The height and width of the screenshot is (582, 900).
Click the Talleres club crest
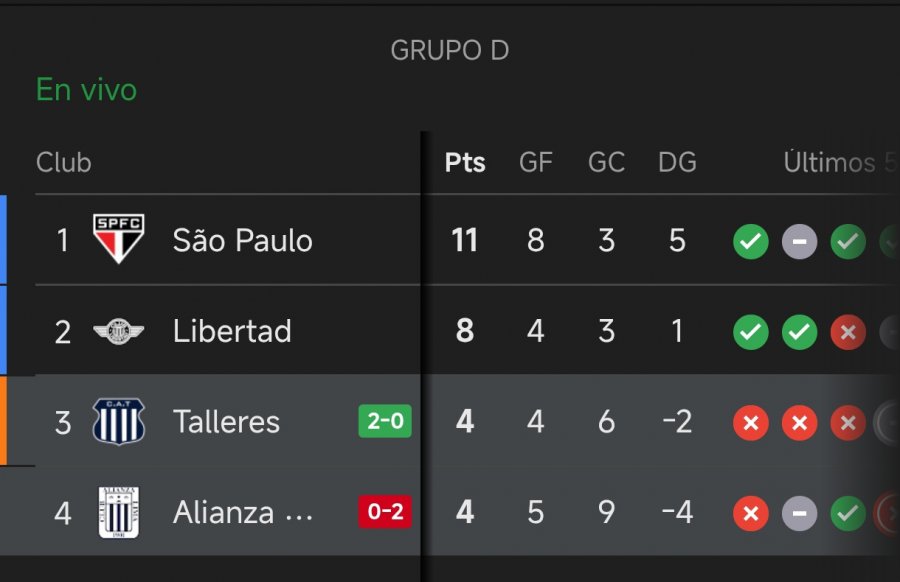pyautogui.click(x=118, y=421)
